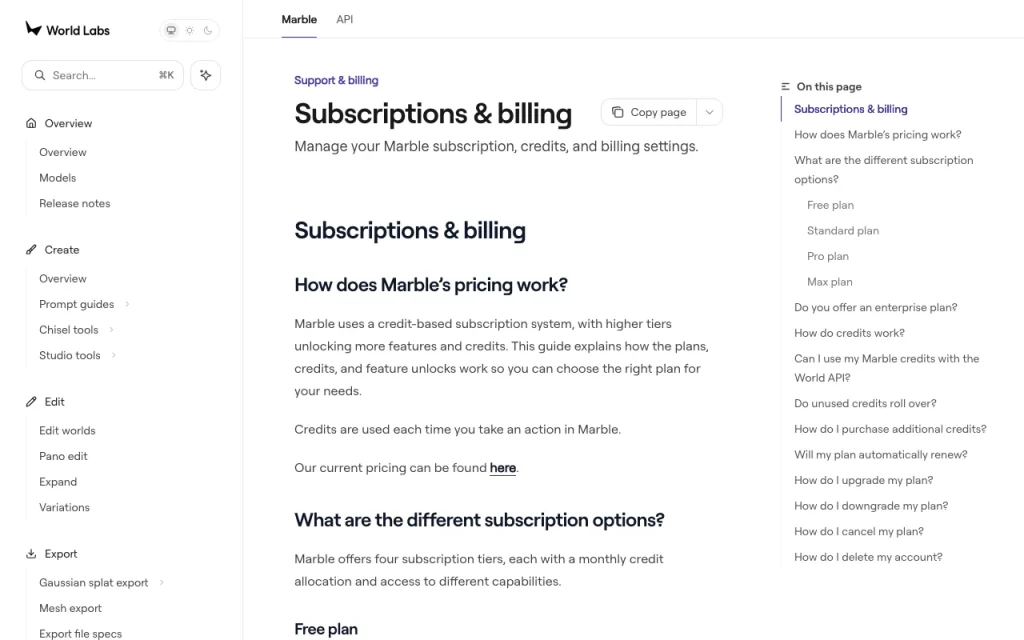Open Release notes in the sidebar
Image resolution: width=1024 pixels, height=640 pixels.
[x=74, y=203]
